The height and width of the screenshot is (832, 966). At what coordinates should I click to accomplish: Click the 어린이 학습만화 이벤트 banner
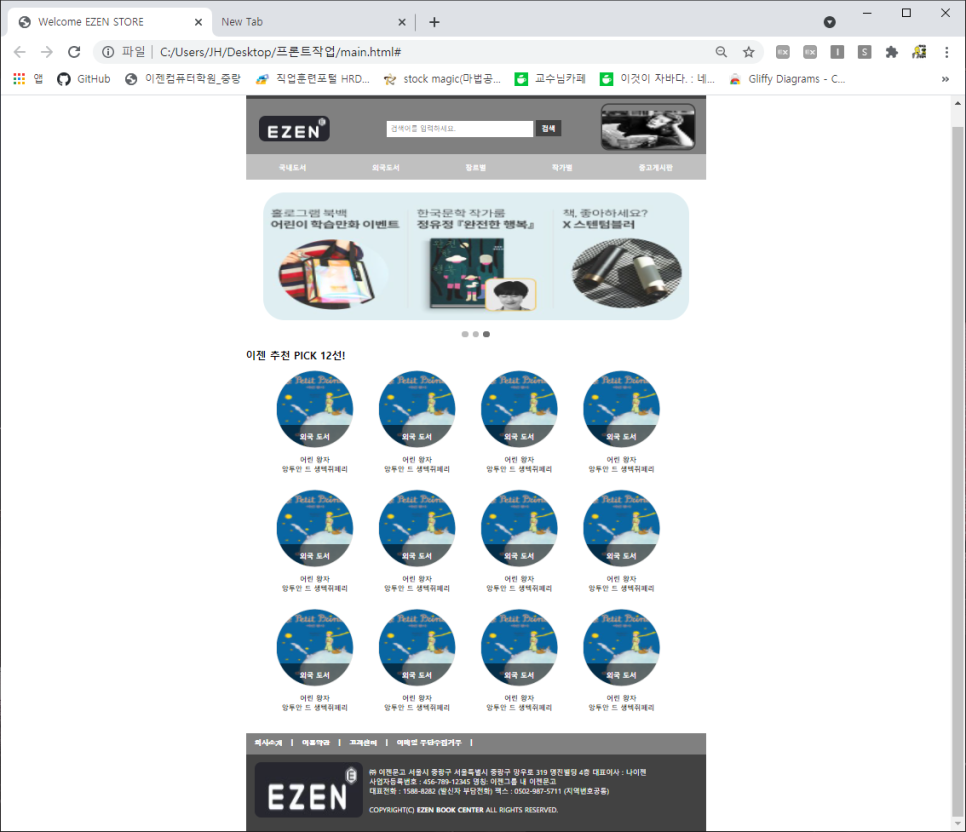[335, 256]
